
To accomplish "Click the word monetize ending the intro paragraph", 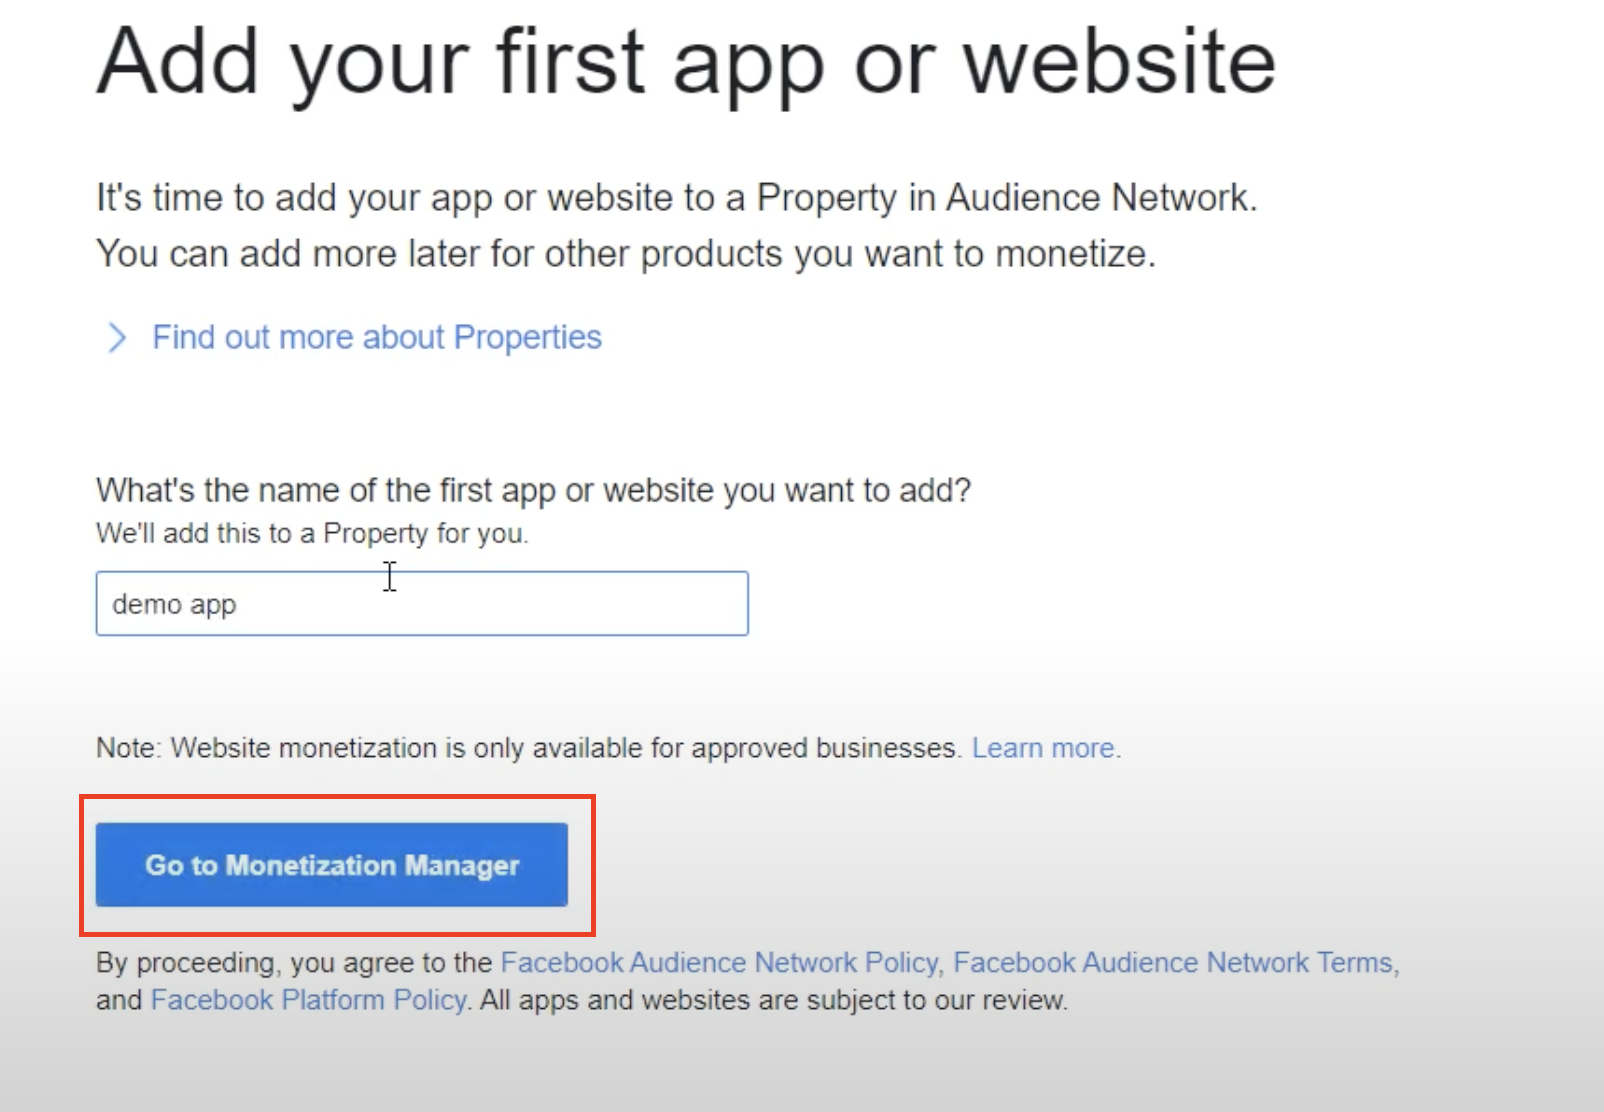I will [1075, 254].
